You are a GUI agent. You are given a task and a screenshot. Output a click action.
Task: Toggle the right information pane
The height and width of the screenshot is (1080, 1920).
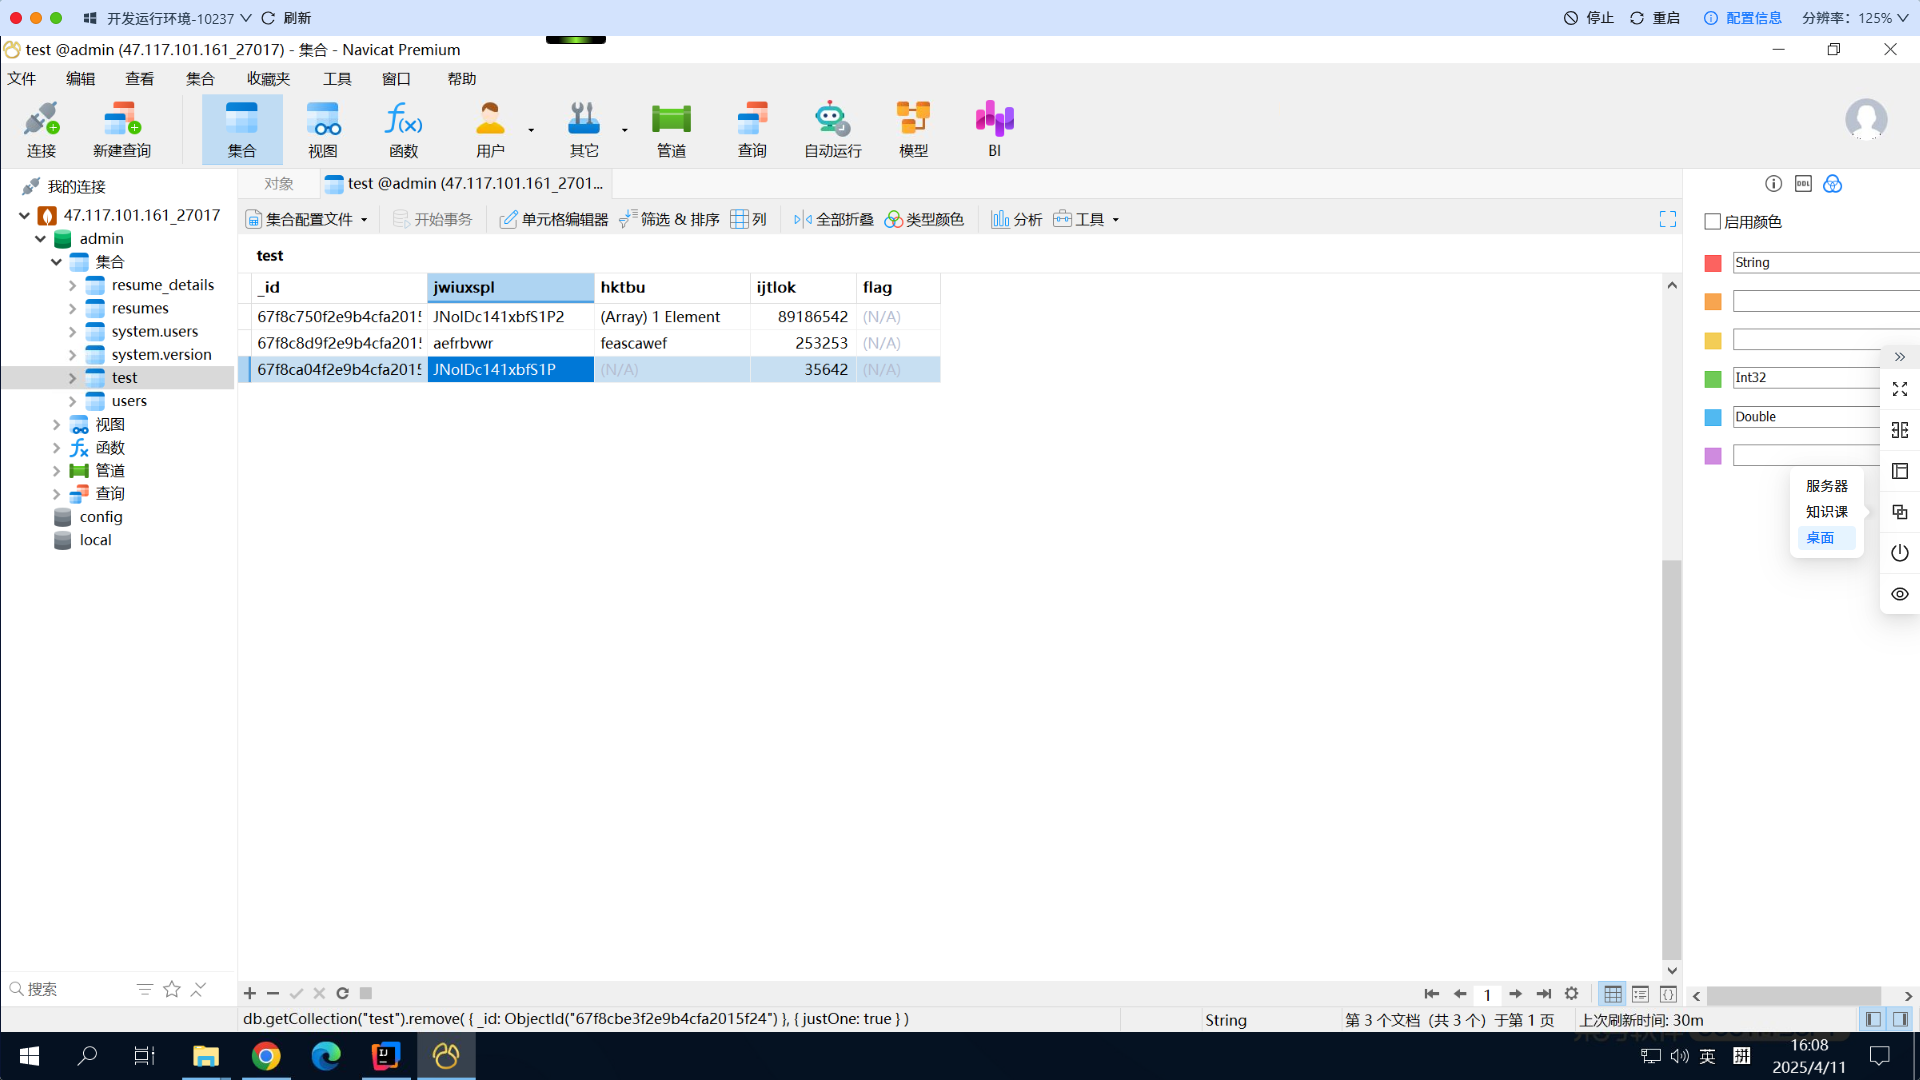point(1900,1019)
